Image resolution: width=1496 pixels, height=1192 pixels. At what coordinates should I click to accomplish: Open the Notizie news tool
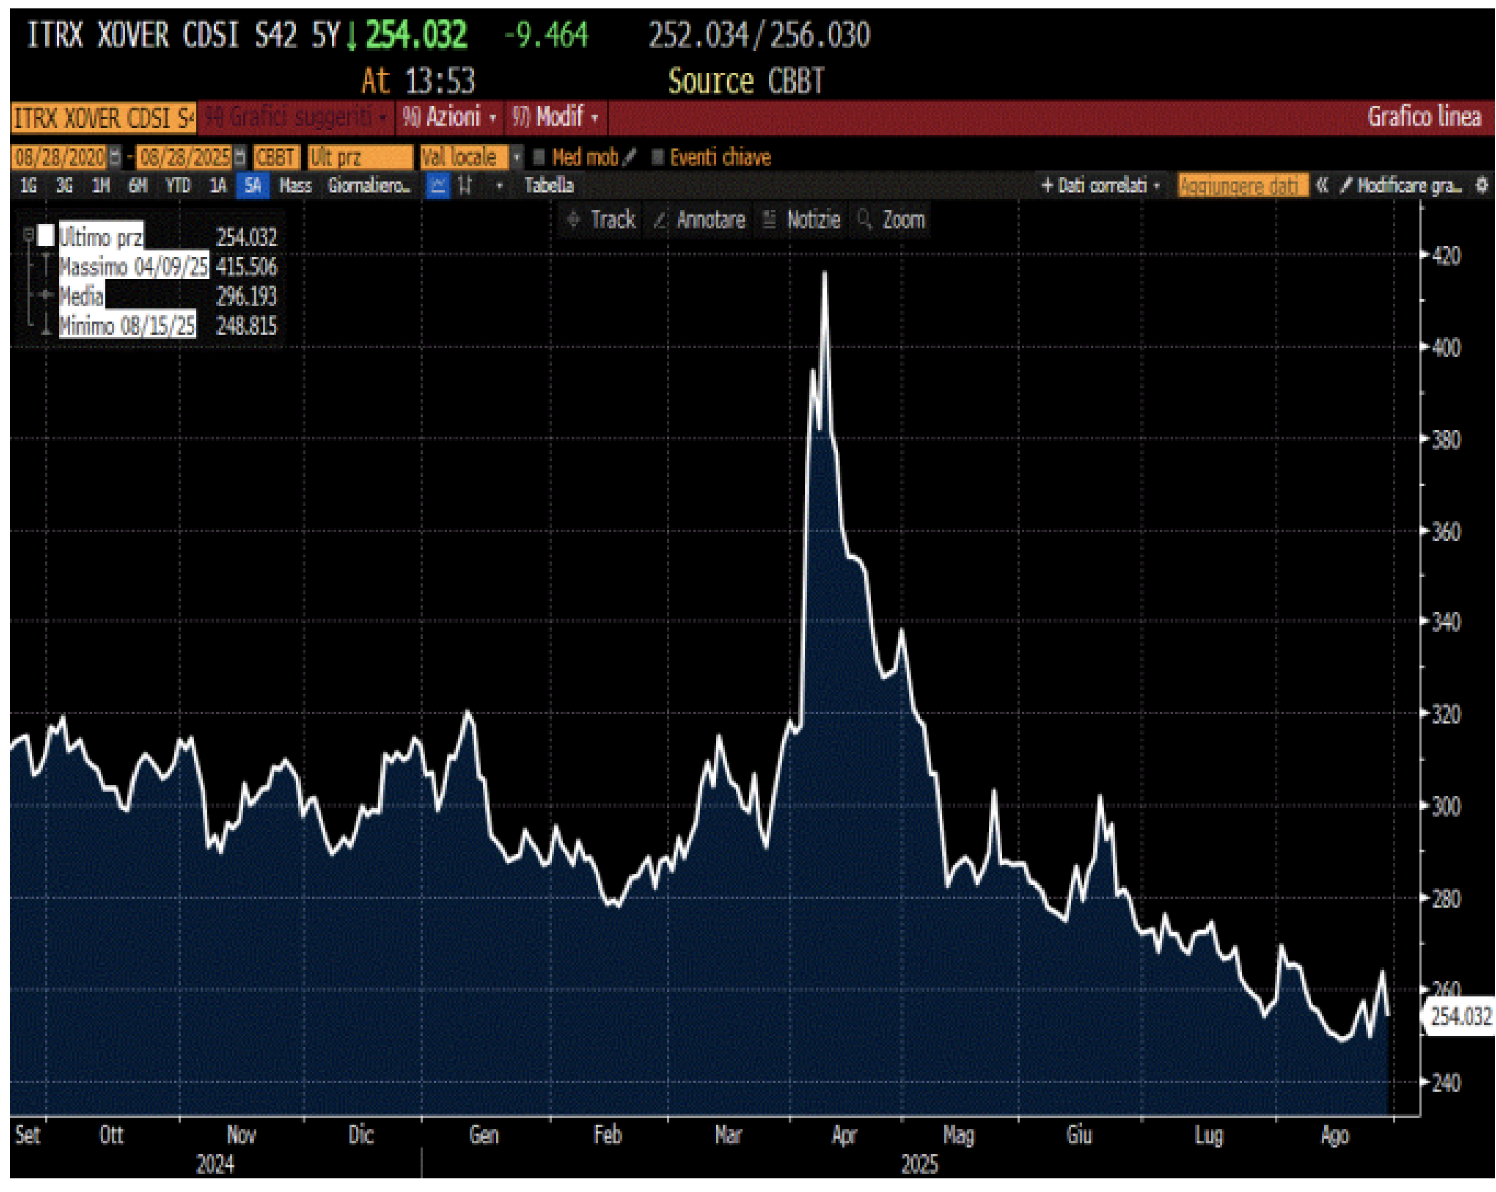[x=801, y=220]
